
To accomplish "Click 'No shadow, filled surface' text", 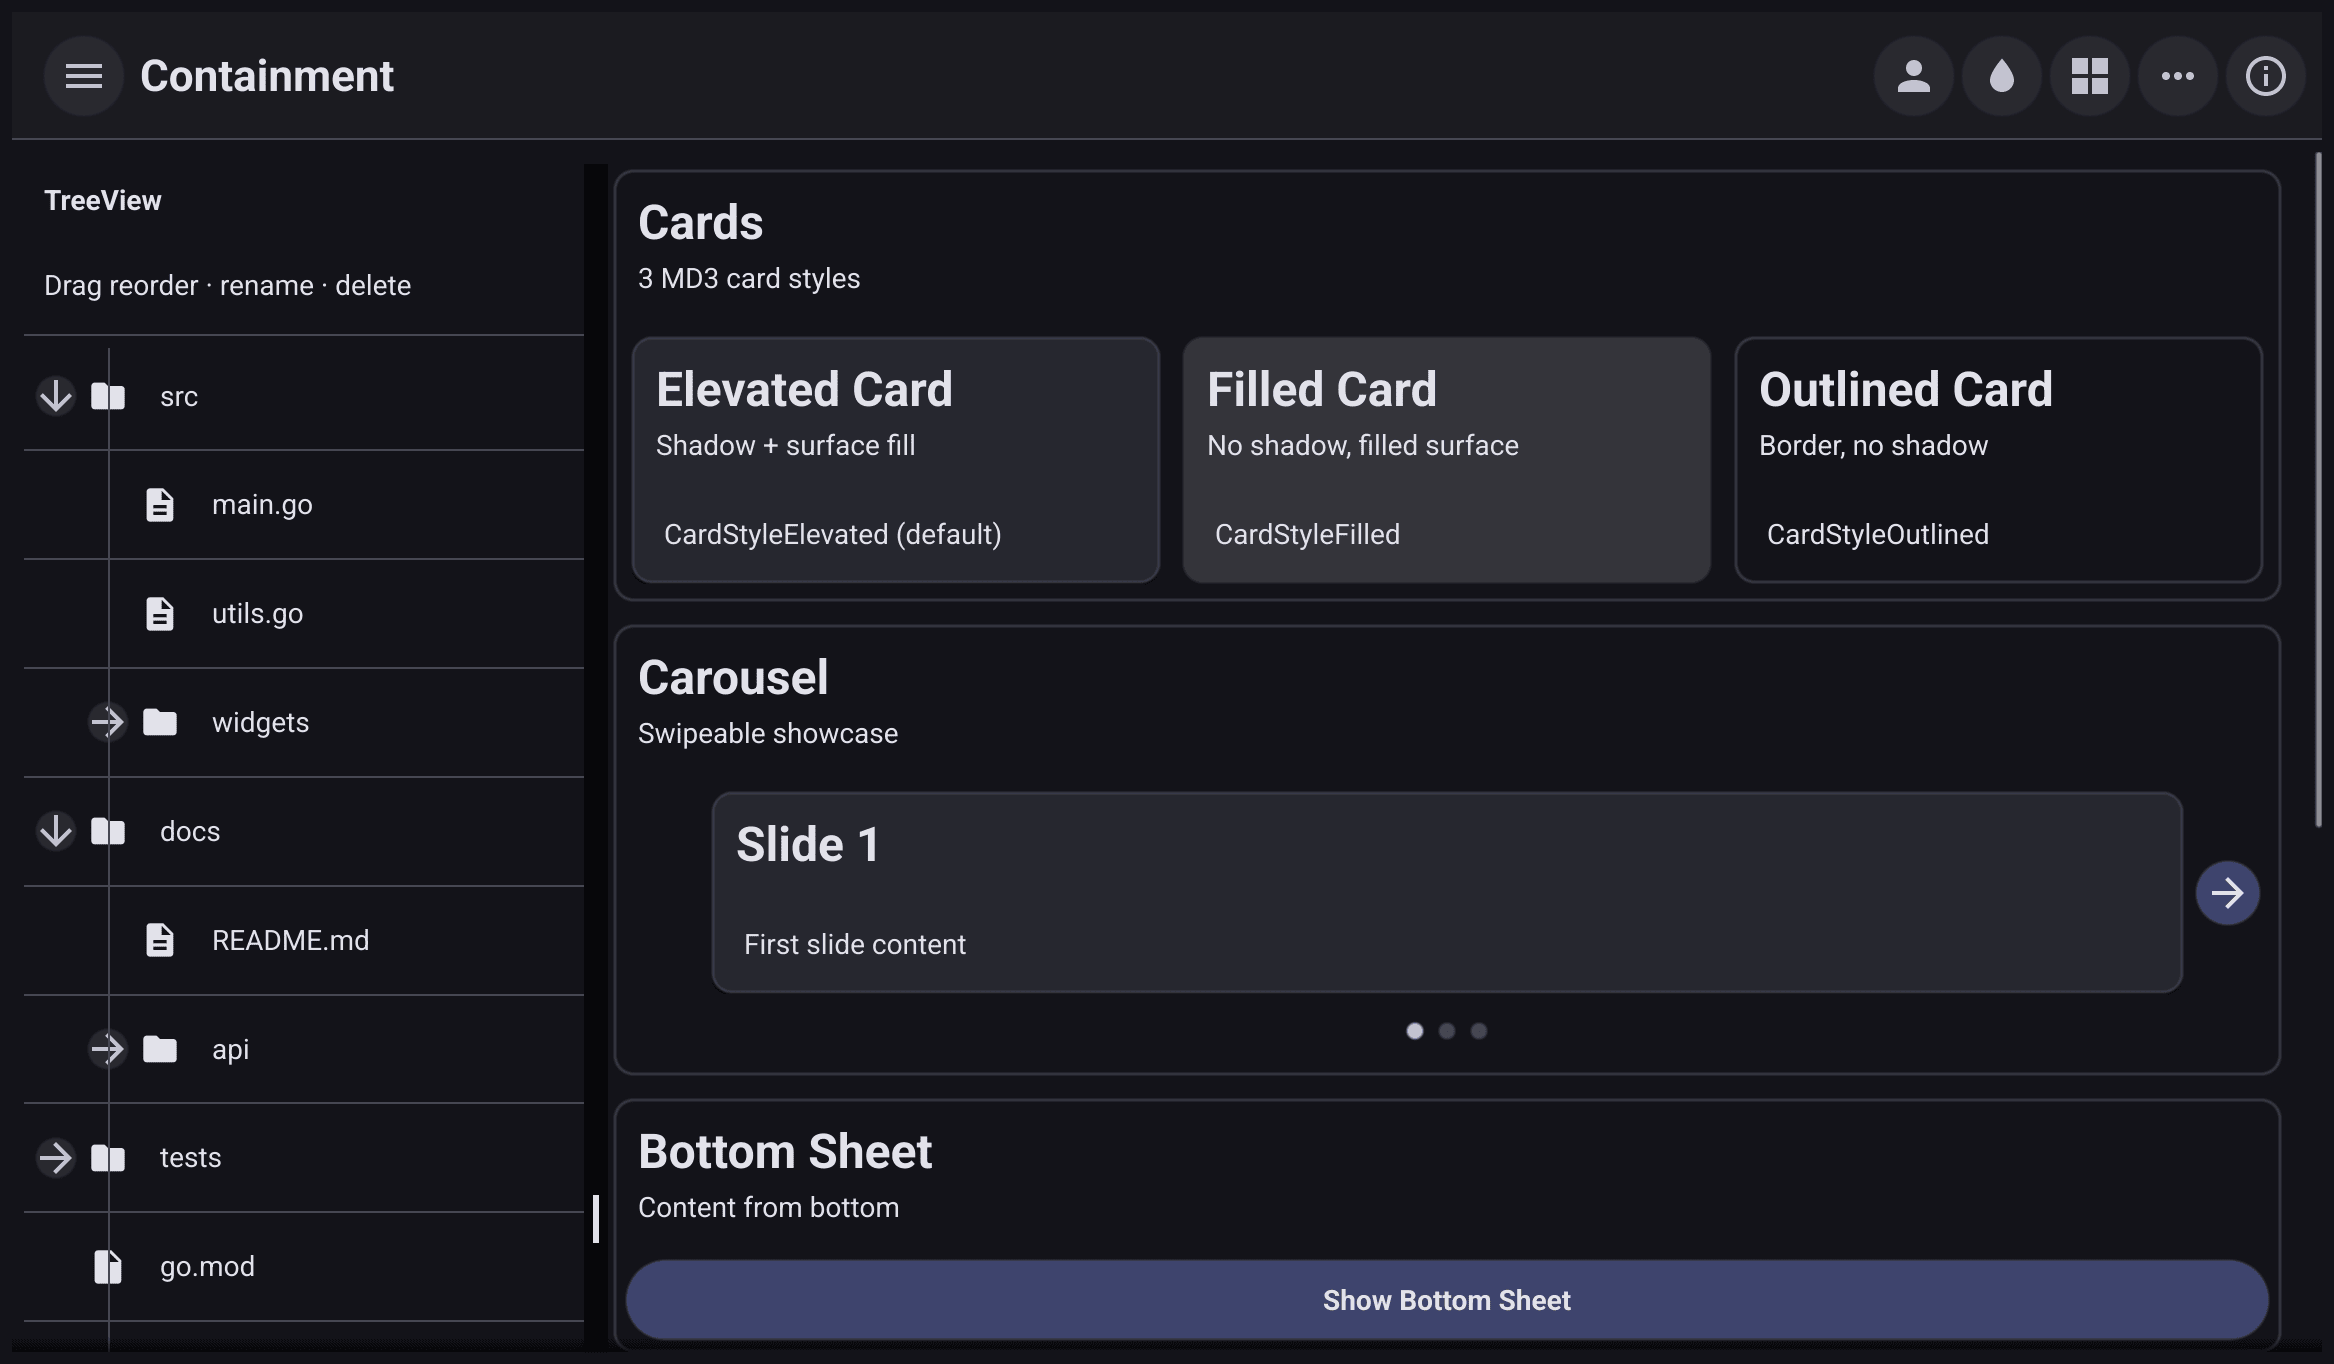I will [x=1363, y=445].
